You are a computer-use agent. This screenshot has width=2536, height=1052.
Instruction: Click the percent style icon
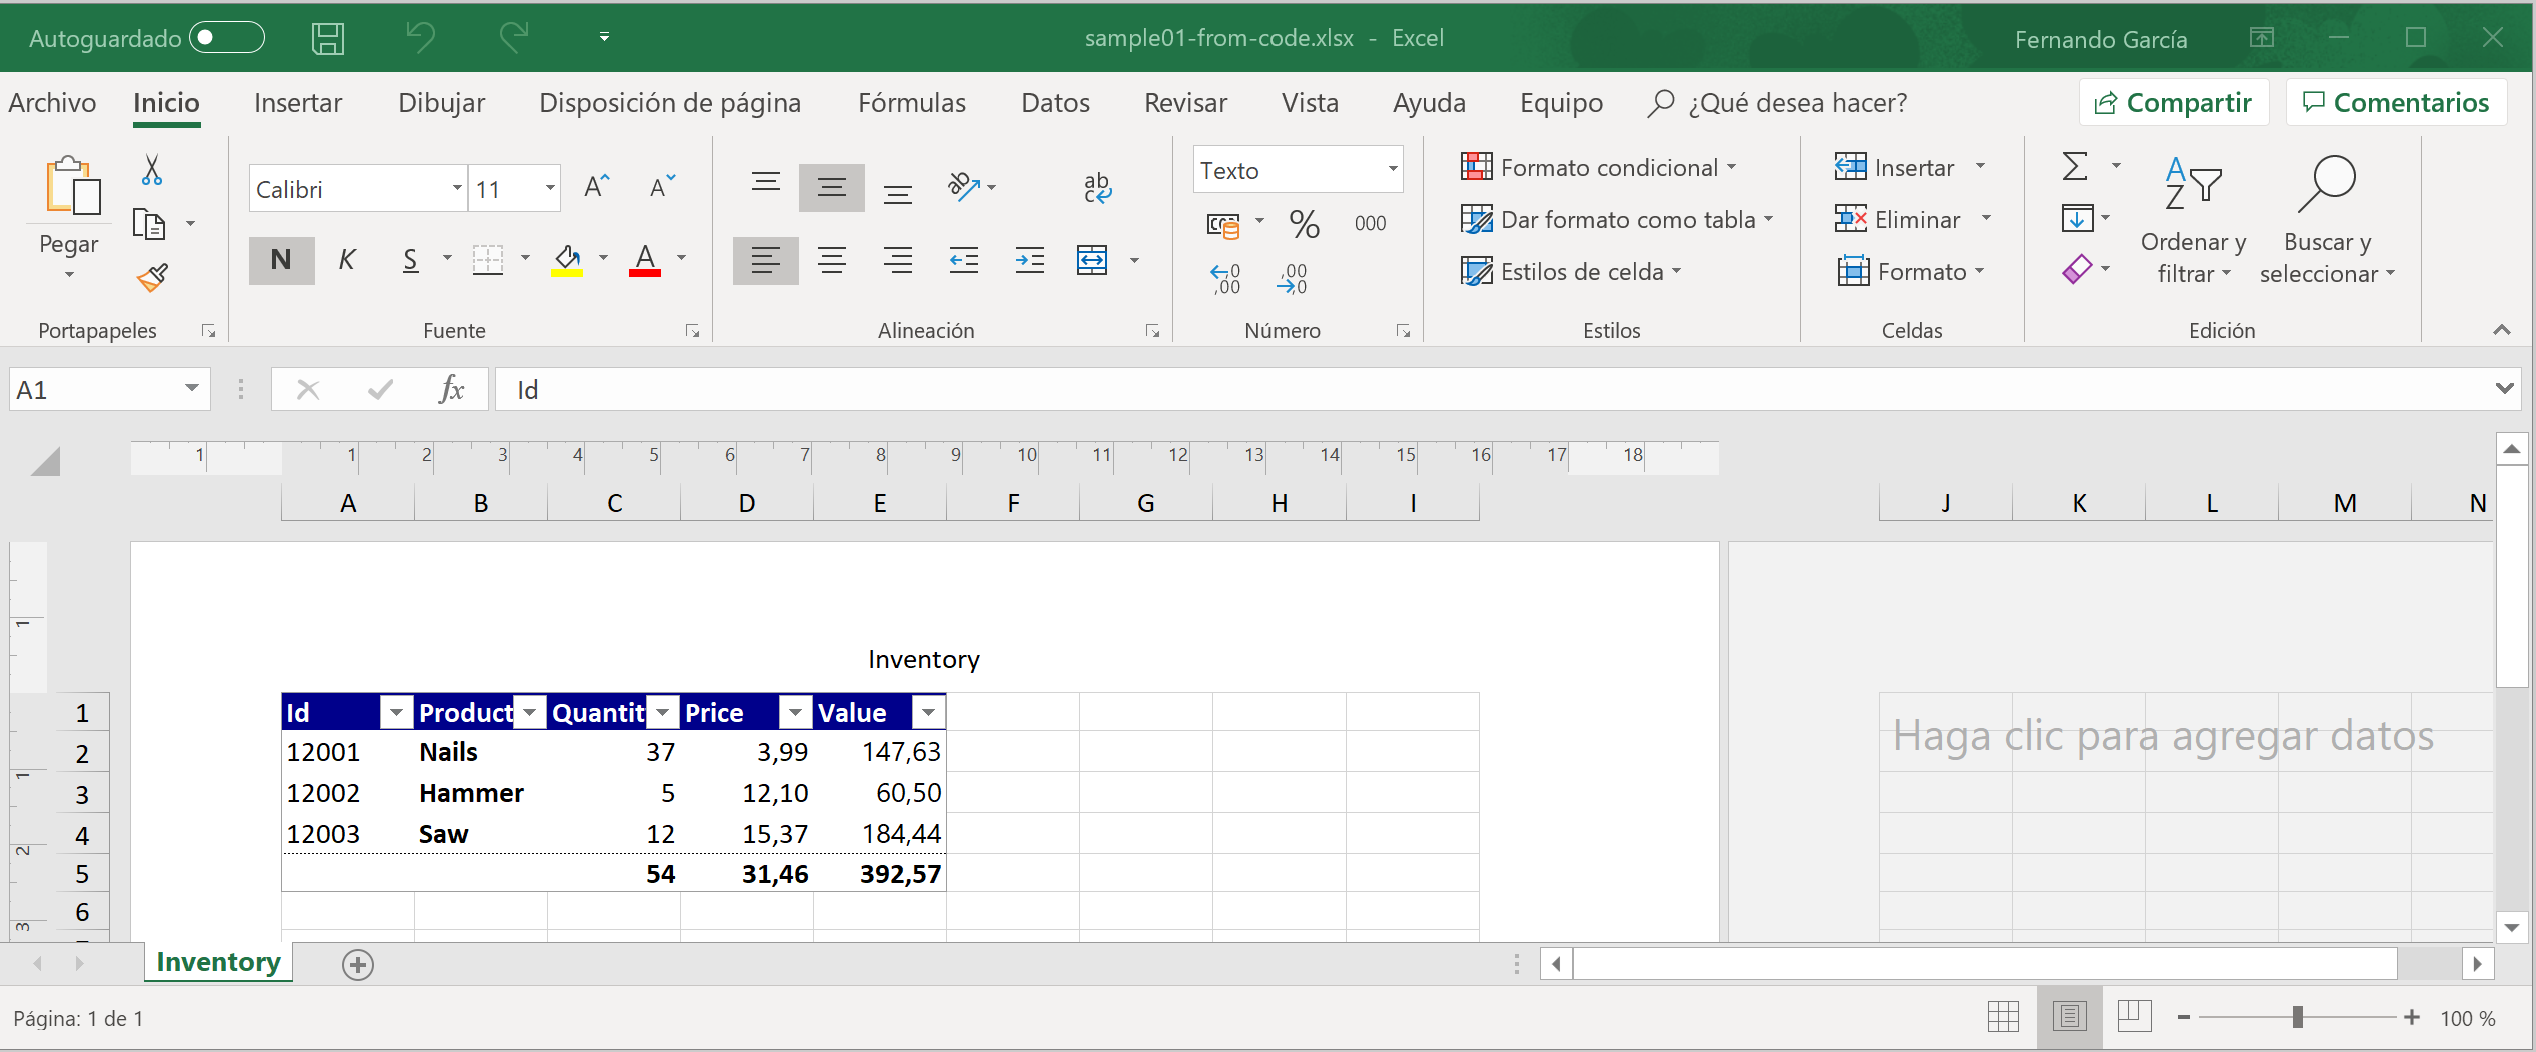[1304, 223]
